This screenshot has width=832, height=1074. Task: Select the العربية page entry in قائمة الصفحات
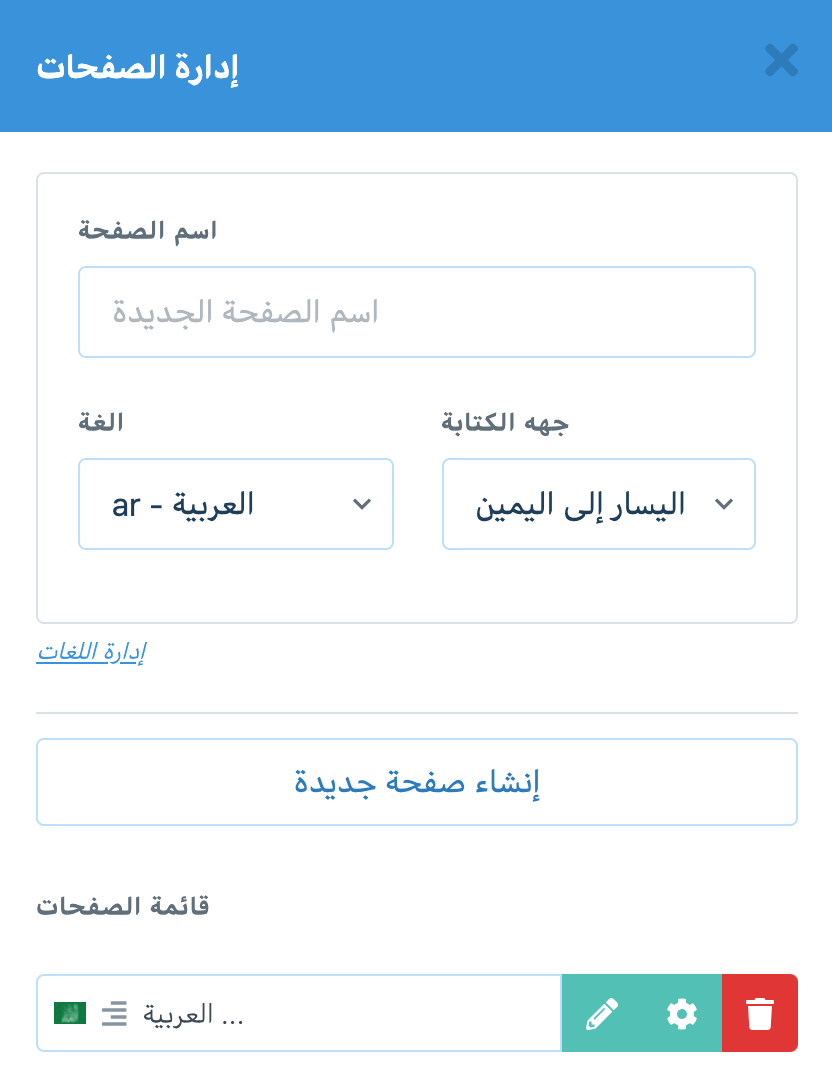(300, 1013)
